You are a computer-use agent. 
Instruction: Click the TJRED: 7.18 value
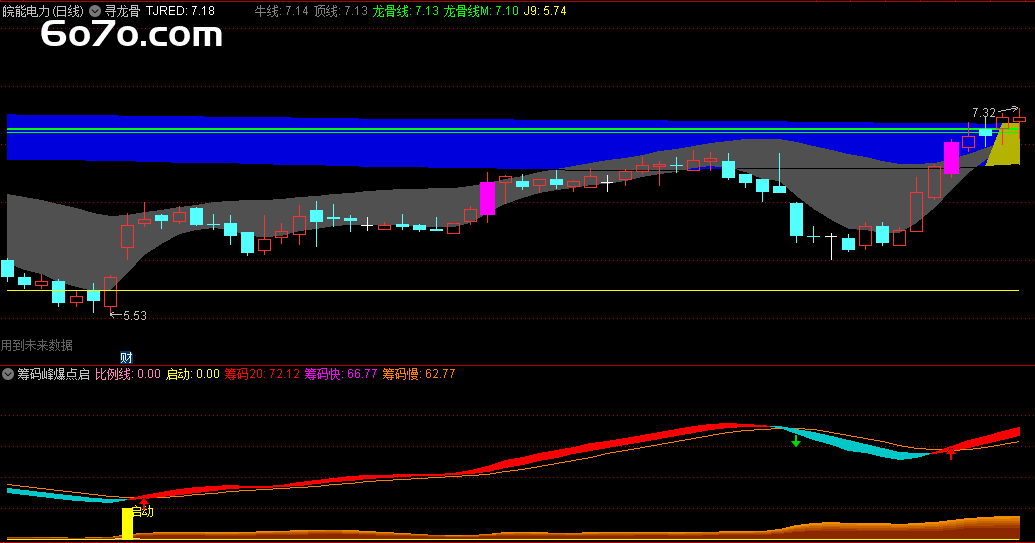[180, 11]
